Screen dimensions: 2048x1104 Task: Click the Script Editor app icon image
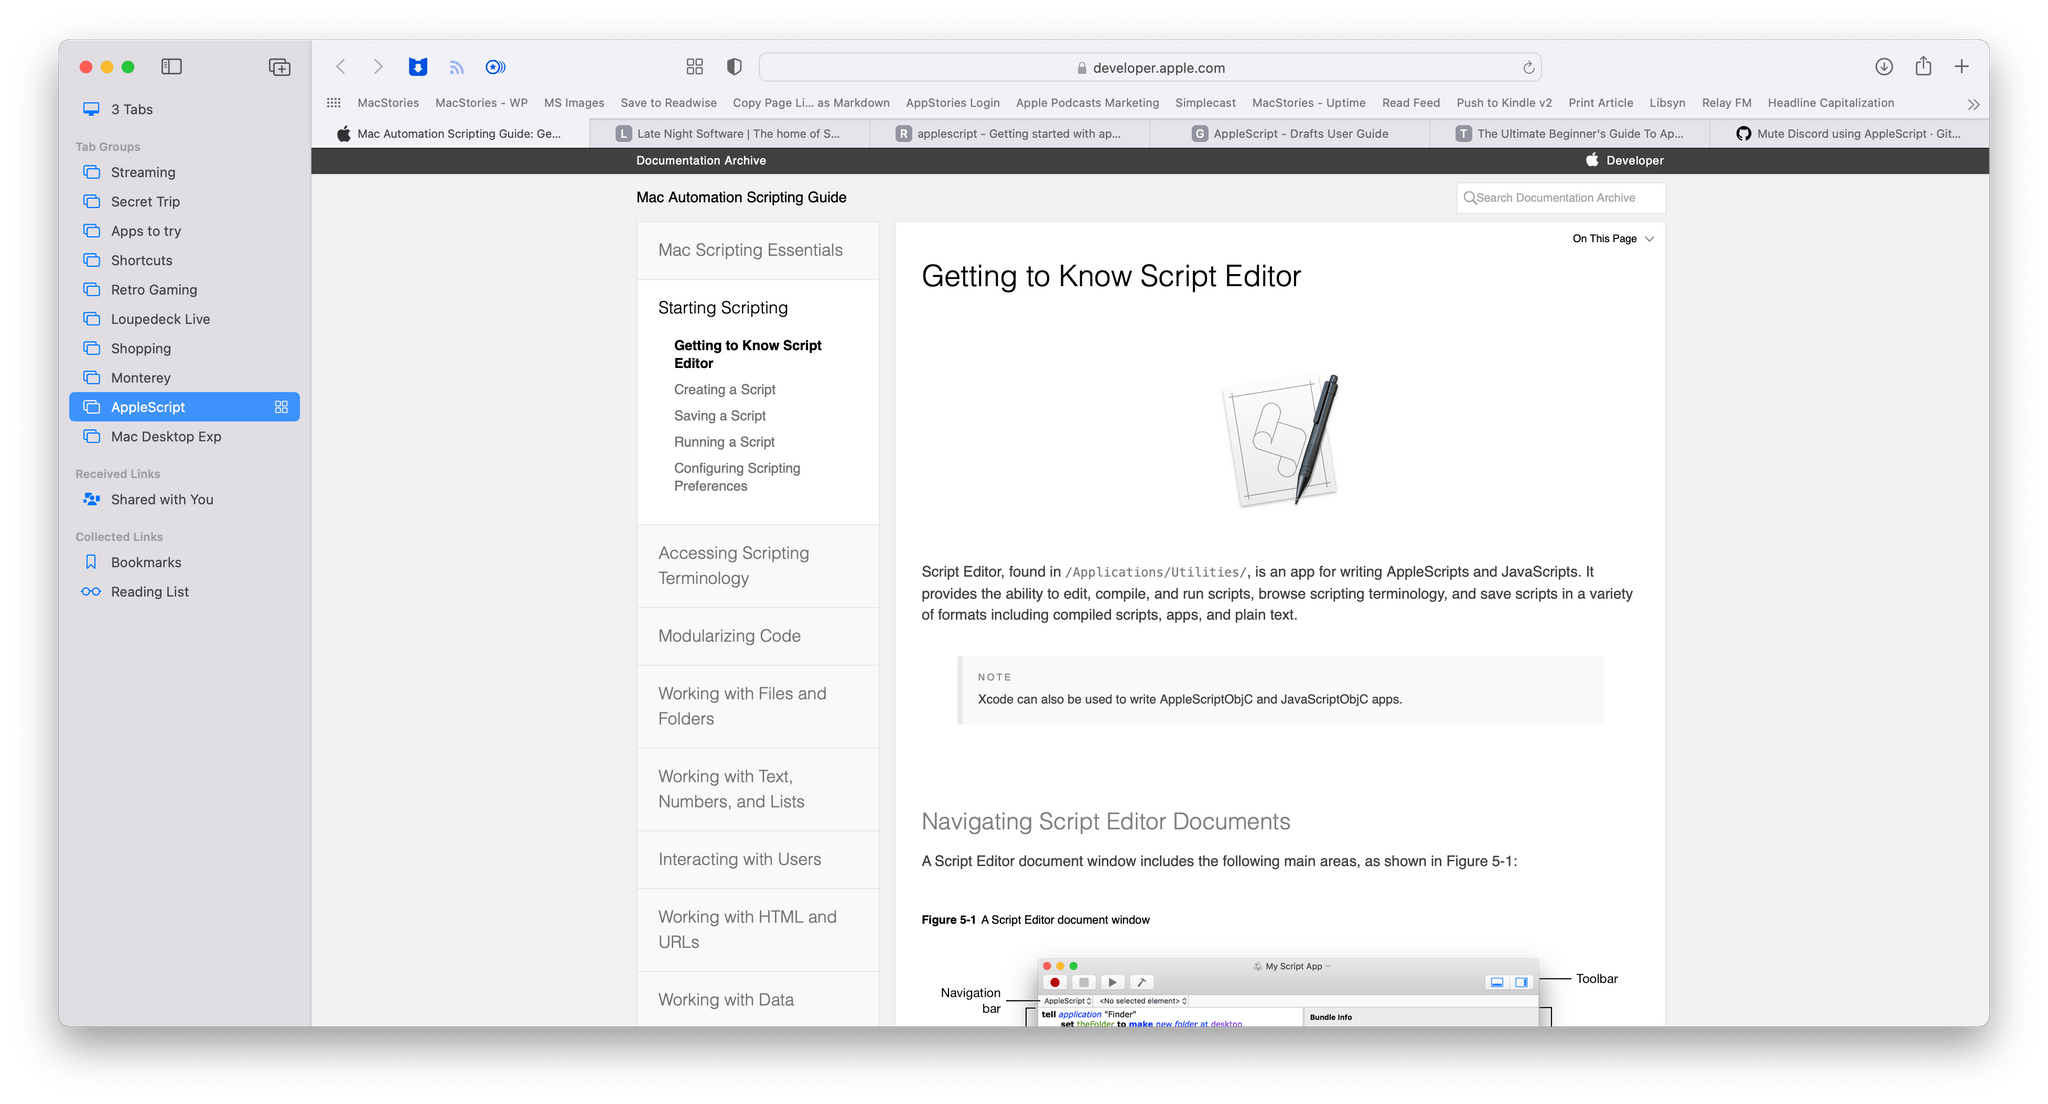coord(1281,440)
